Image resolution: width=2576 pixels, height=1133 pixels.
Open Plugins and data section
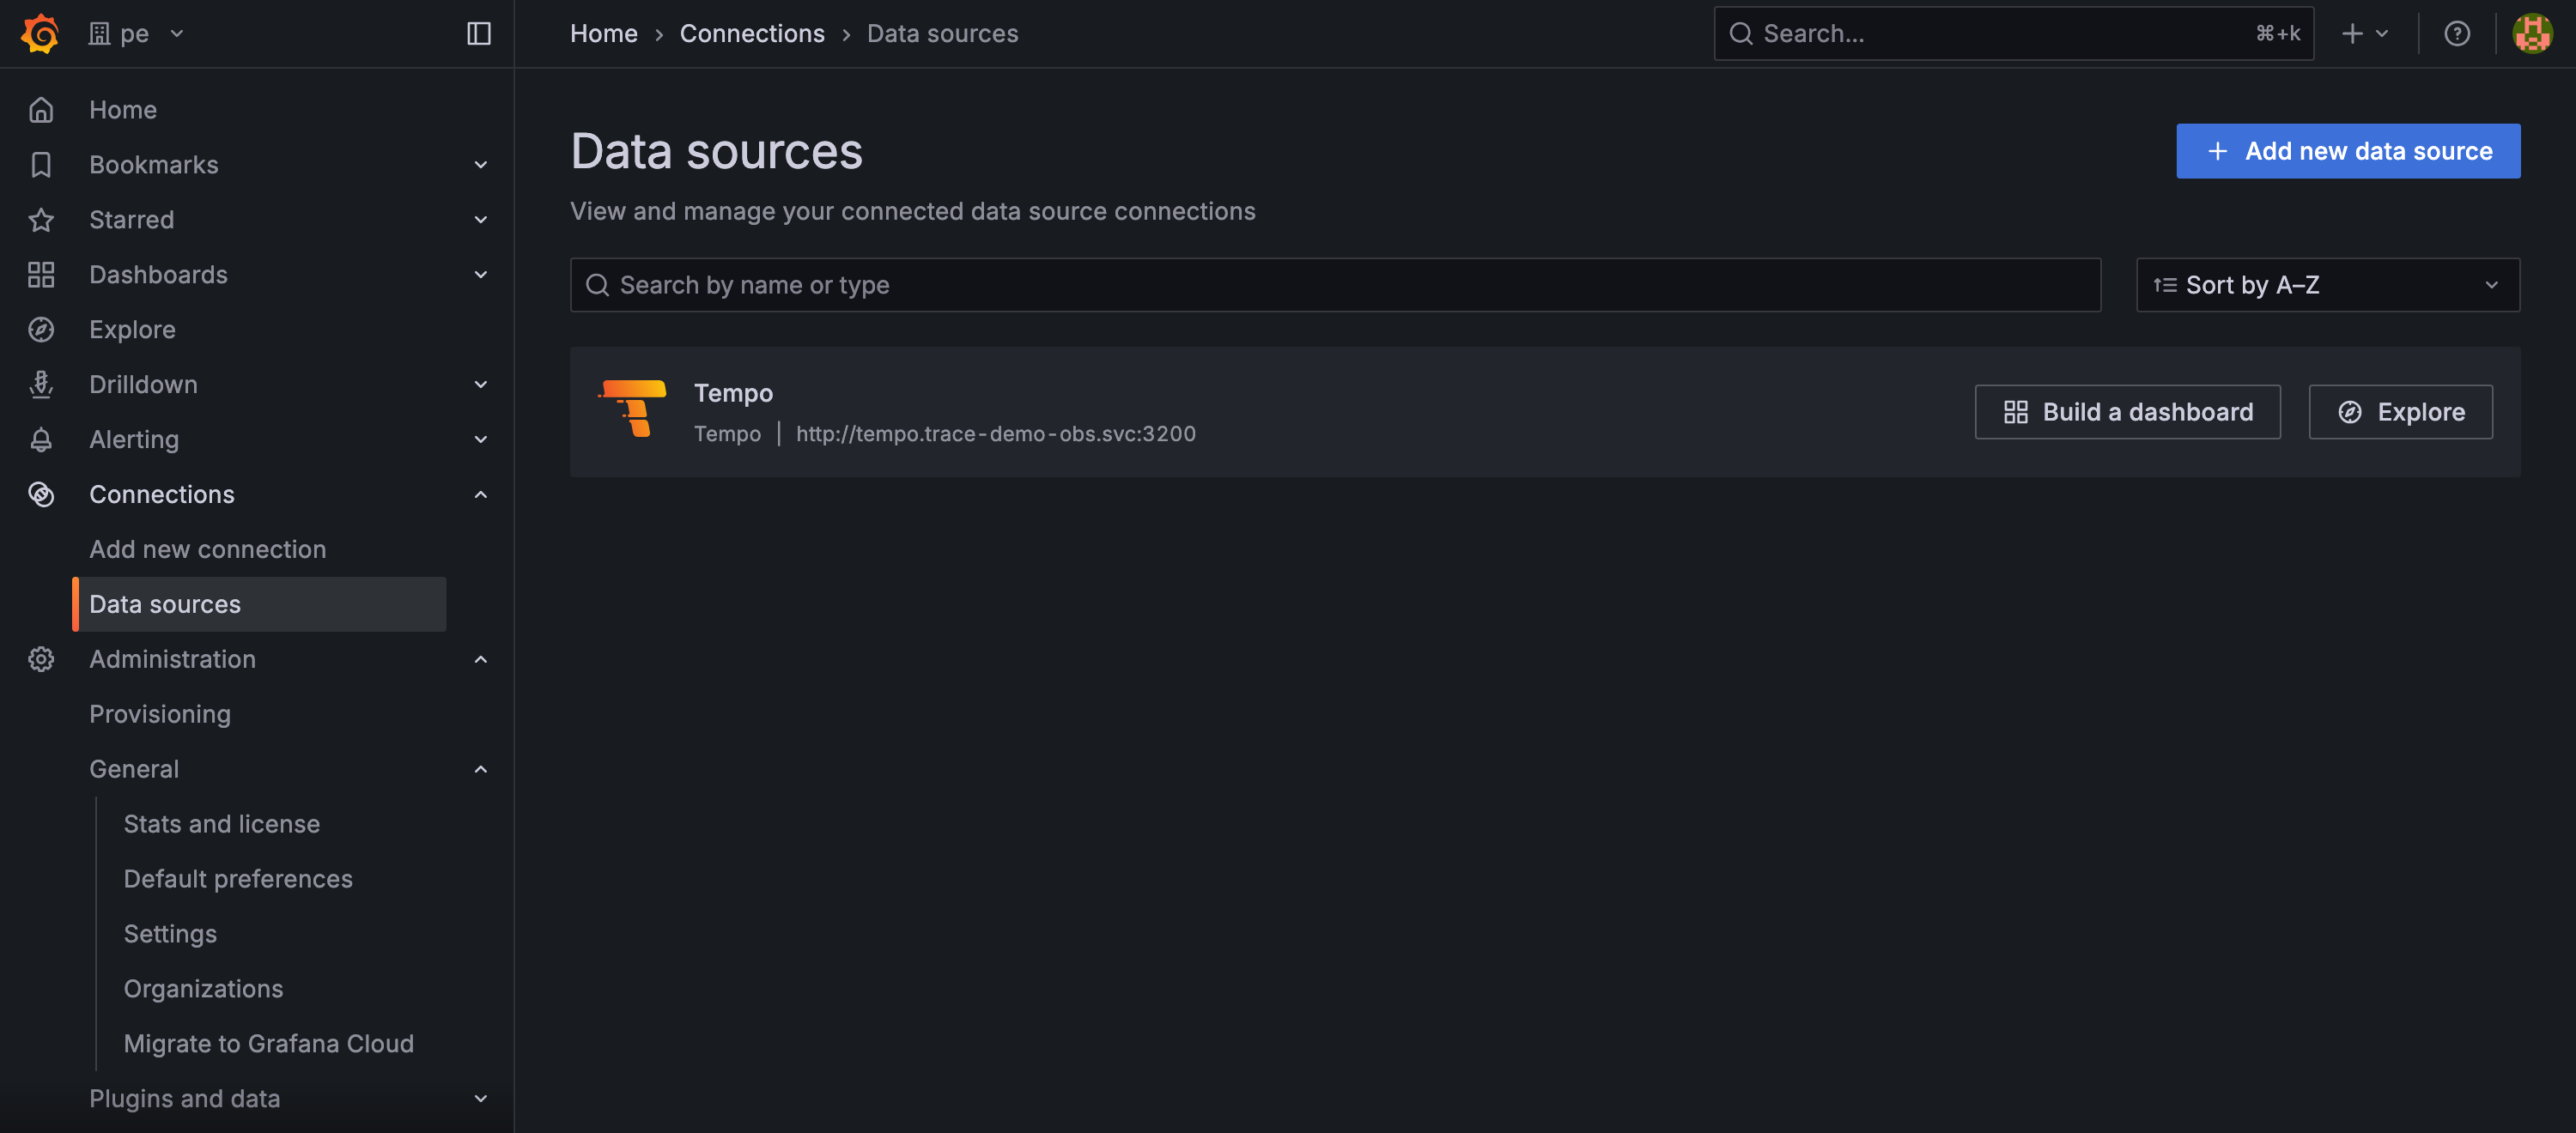(x=184, y=1098)
